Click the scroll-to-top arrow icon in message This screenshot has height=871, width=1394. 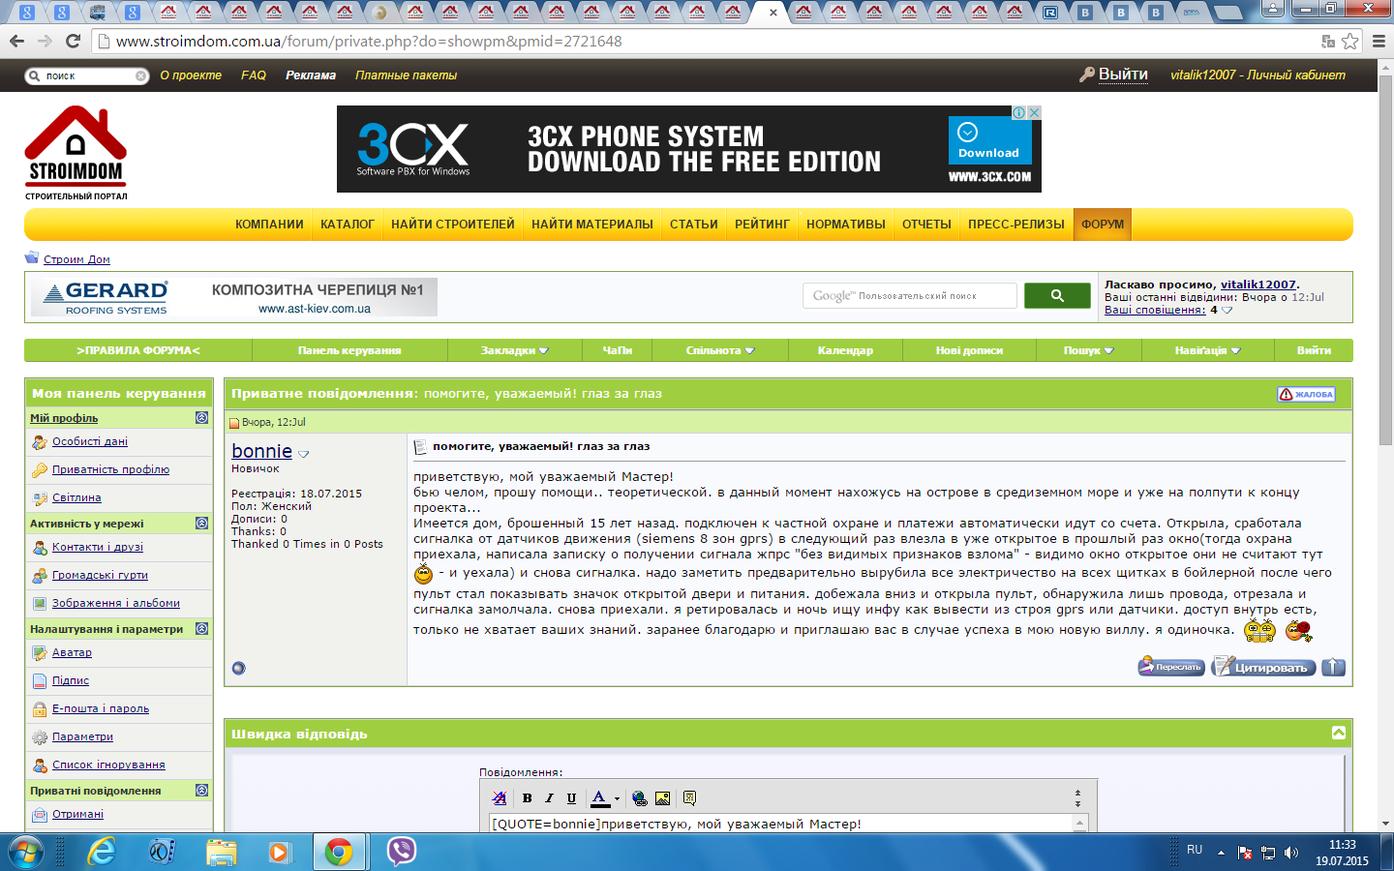pos(1333,667)
